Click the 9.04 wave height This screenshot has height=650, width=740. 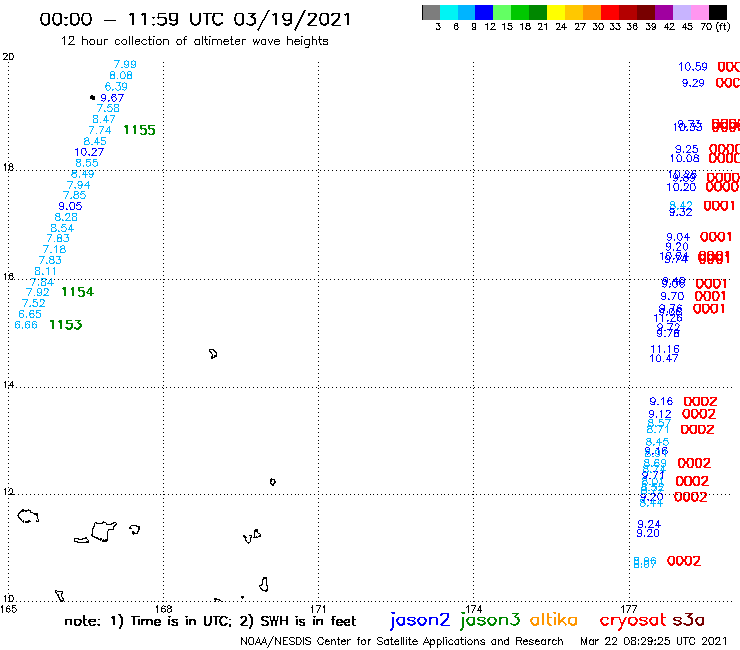[x=678, y=237]
